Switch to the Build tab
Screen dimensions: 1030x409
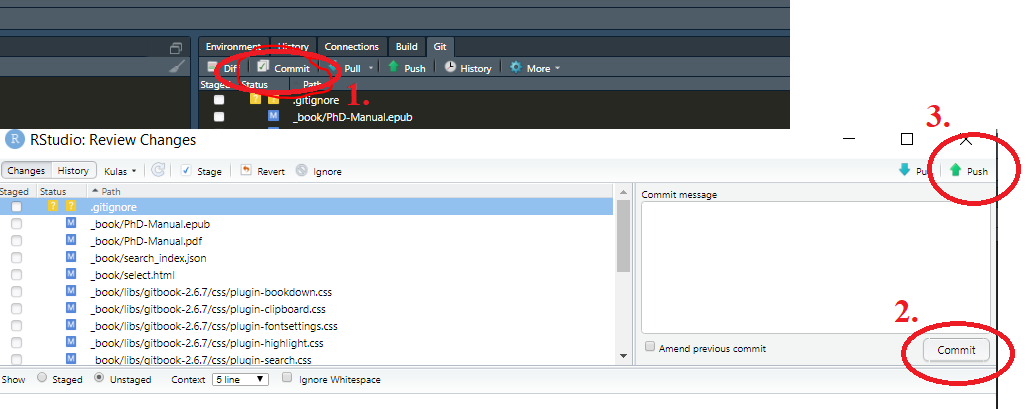(x=406, y=46)
